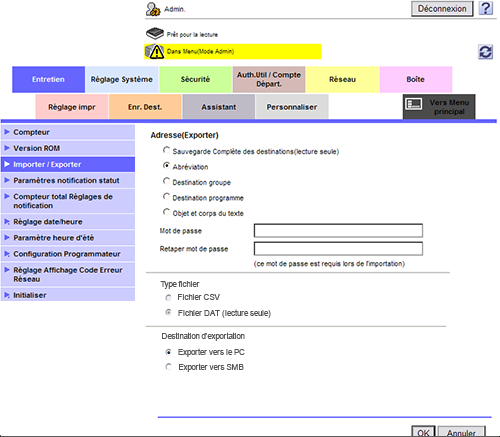This screenshot has height=437, width=500.
Task: Switch to the Enr. Dest. tab
Action: point(145,107)
